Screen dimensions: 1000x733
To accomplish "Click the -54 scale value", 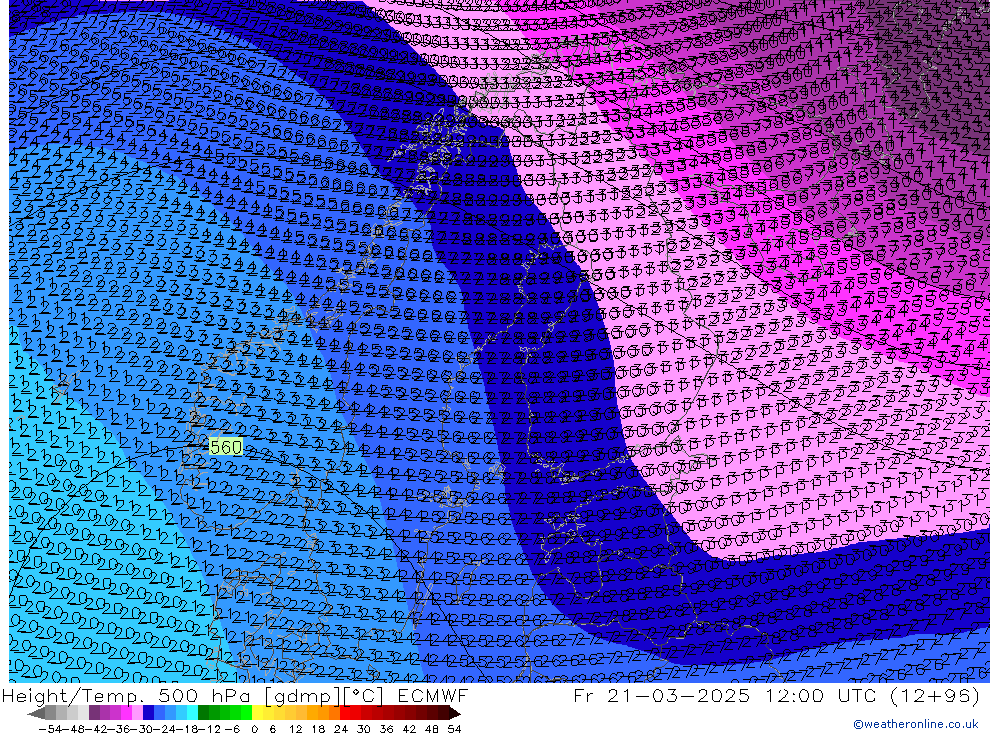I will (51, 729).
